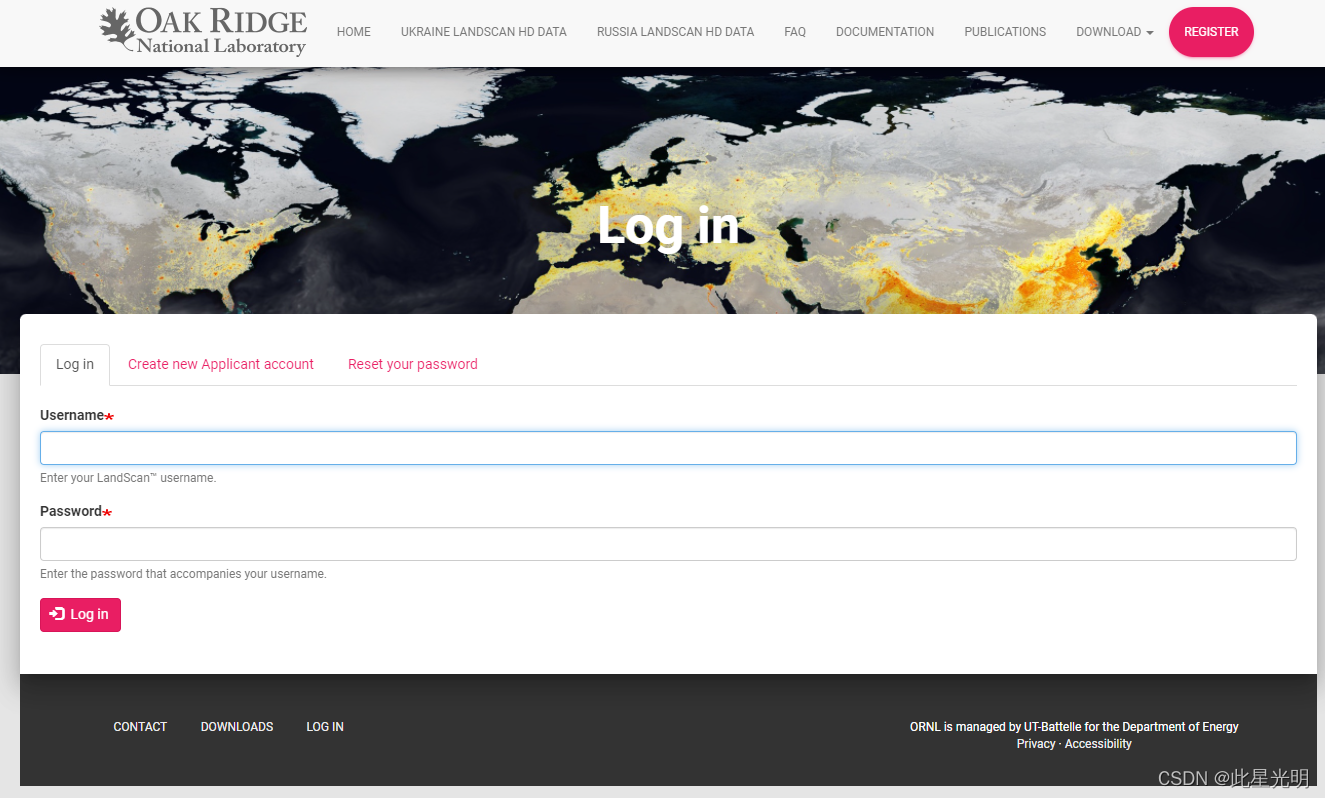Screen dimensions: 1325x798
Task: Expand the Download dropdown menu
Action: click(1114, 32)
